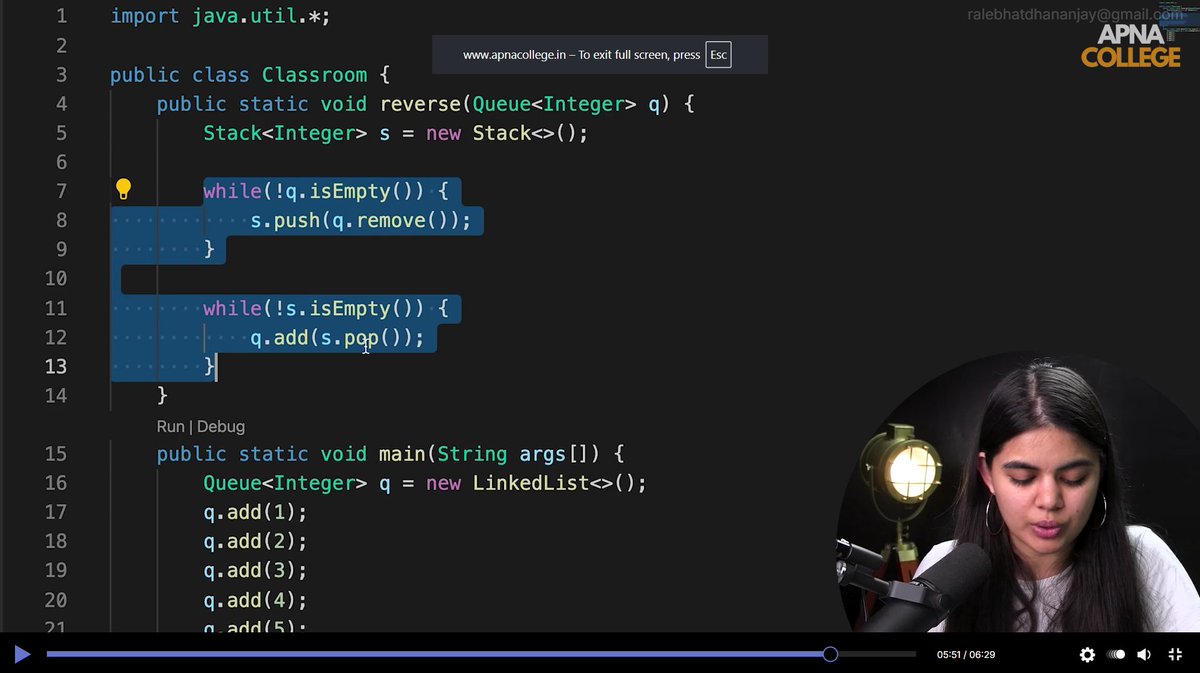
Task: Click 'LinkedList<>()' on line 16
Action: [554, 483]
